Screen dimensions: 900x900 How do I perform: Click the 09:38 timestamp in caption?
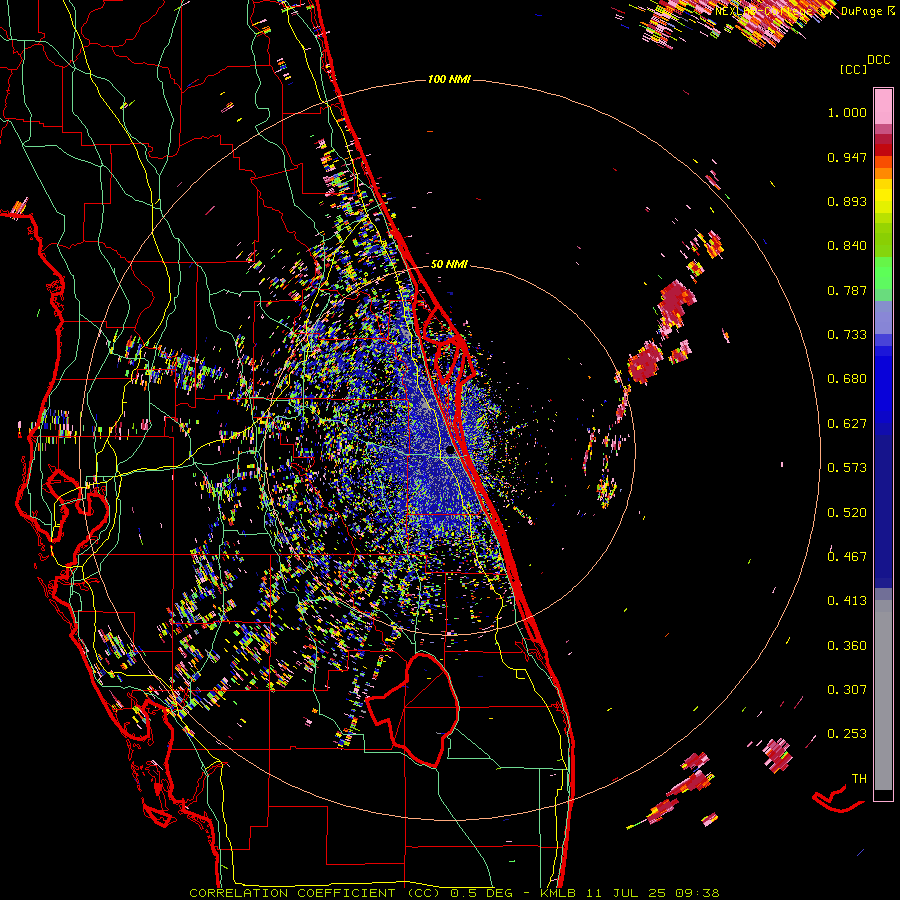(697, 893)
